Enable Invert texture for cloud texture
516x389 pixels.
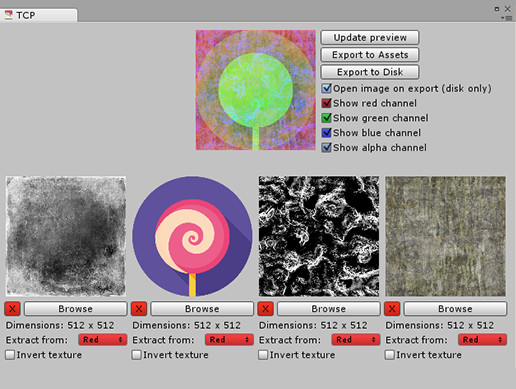[263, 355]
